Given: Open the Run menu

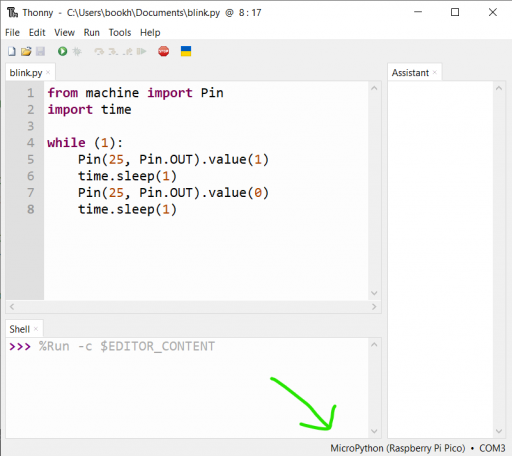Looking at the screenshot, I should click(92, 33).
